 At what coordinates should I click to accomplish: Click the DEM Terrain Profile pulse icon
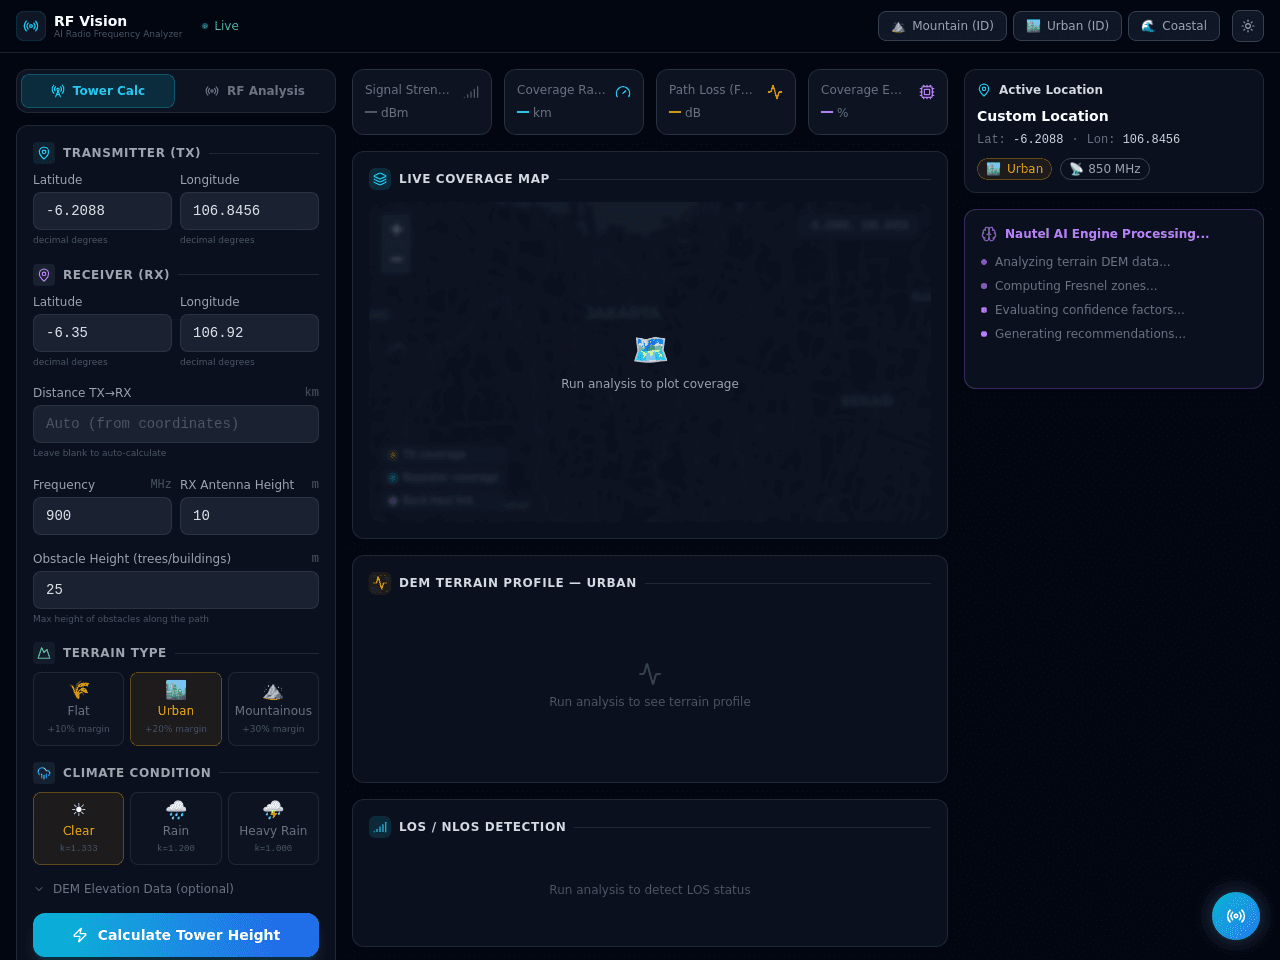[x=380, y=583]
